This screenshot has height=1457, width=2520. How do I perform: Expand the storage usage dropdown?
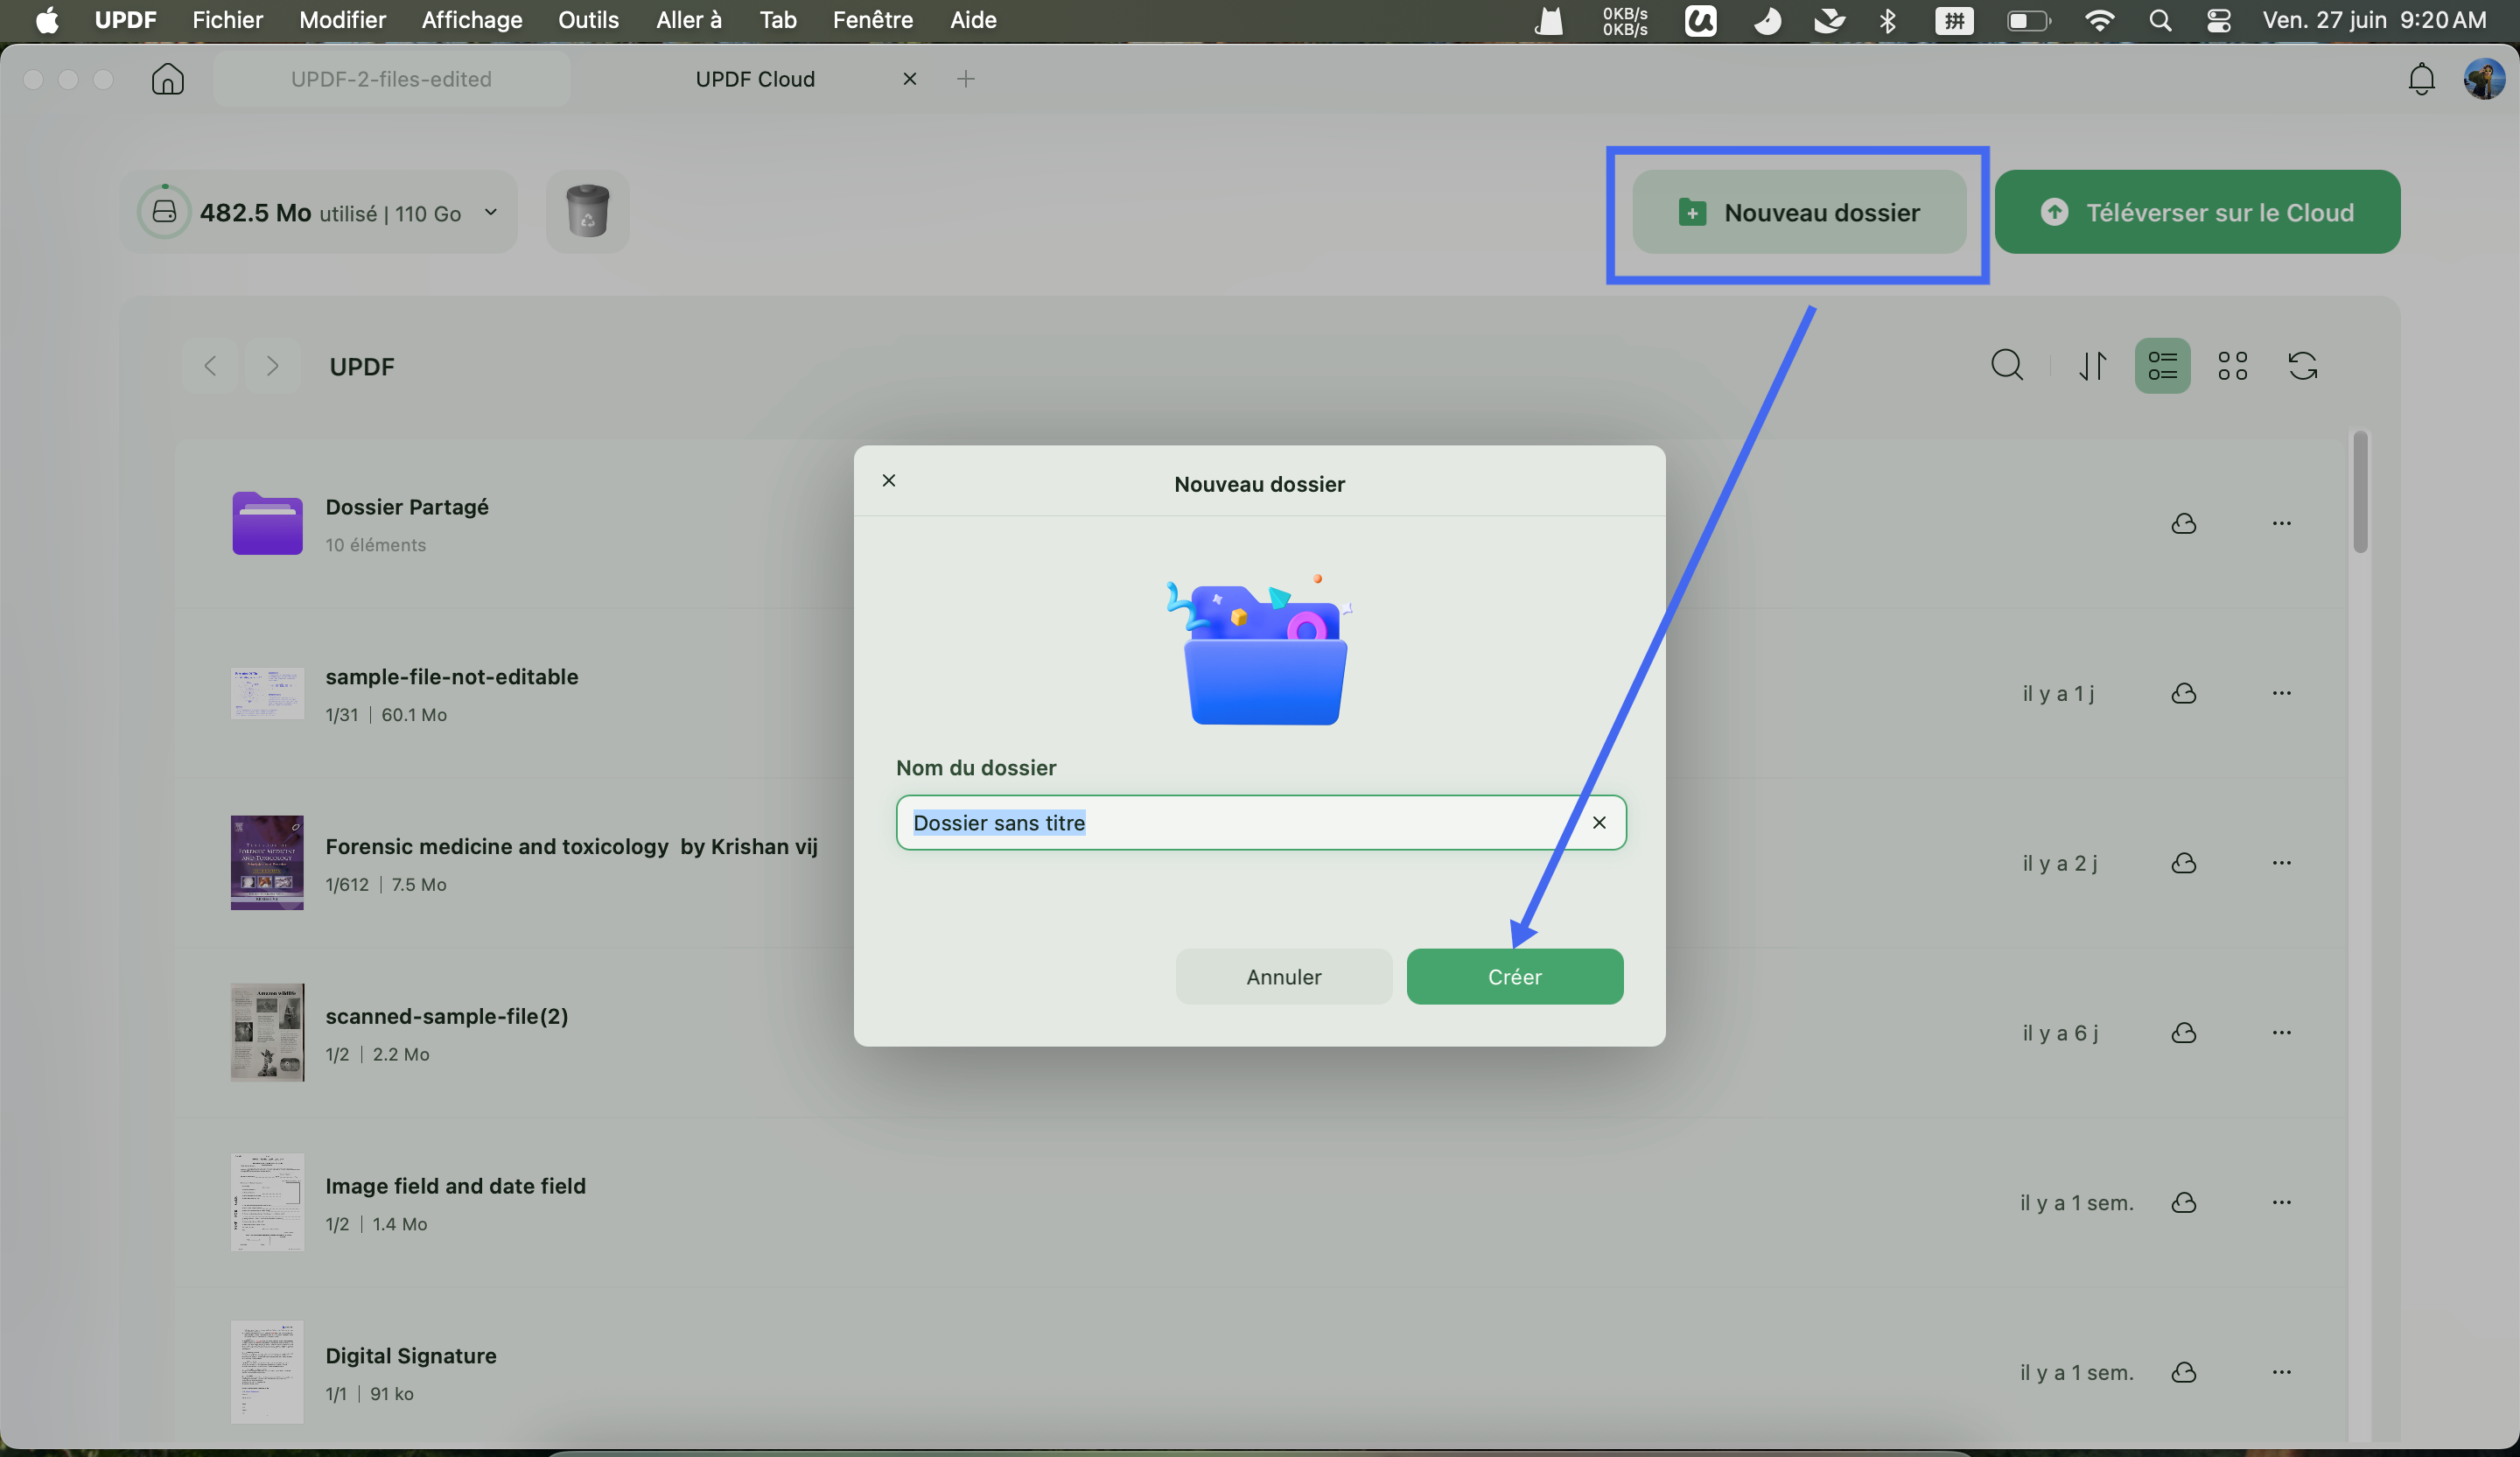490,212
